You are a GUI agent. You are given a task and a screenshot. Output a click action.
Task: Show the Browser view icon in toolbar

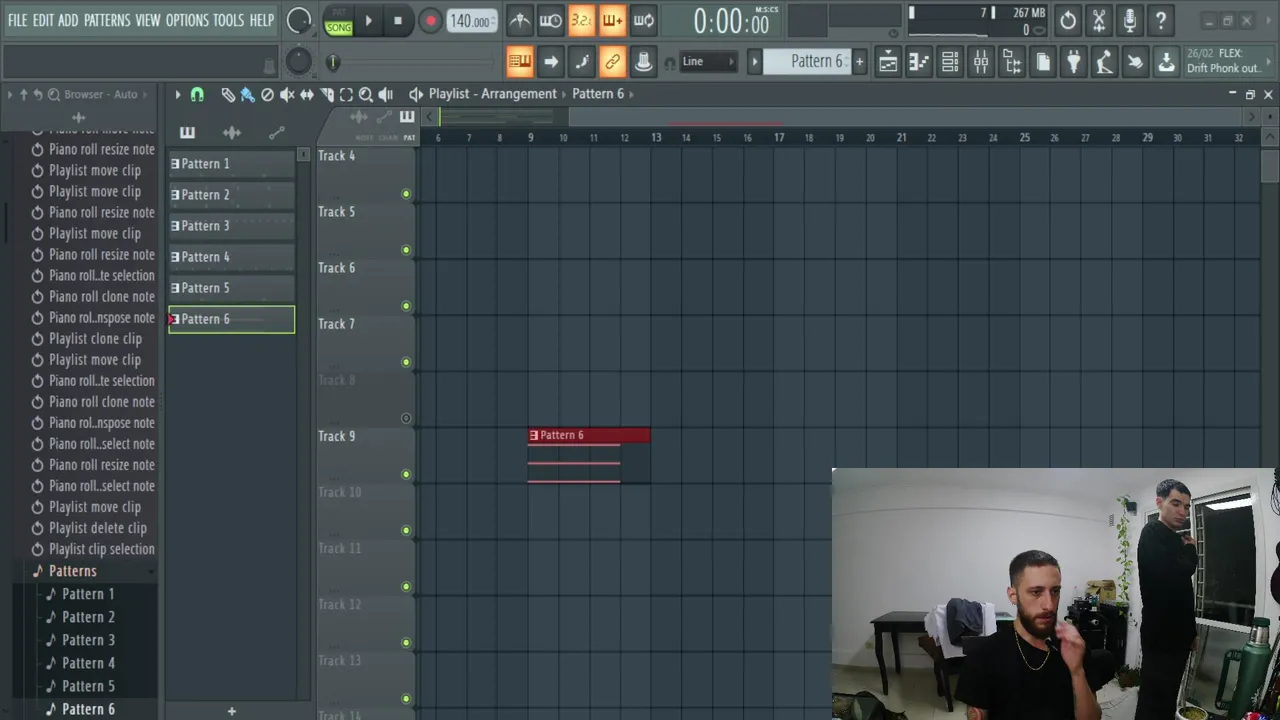pos(1012,62)
